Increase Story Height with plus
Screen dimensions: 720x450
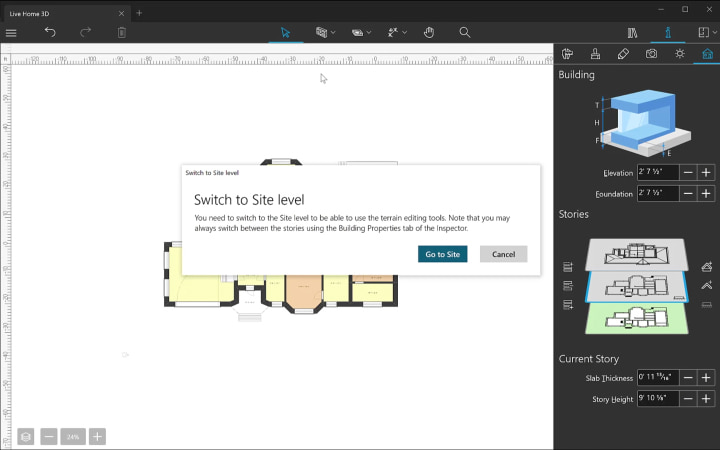(706, 399)
